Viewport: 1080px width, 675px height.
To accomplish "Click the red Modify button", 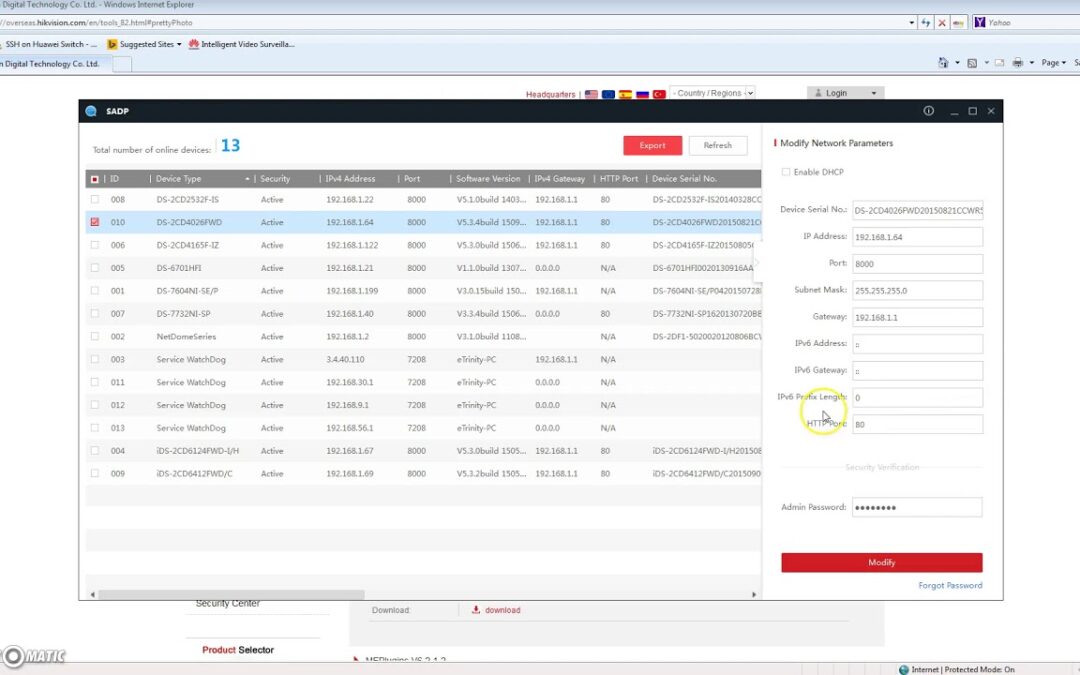I will tap(882, 563).
